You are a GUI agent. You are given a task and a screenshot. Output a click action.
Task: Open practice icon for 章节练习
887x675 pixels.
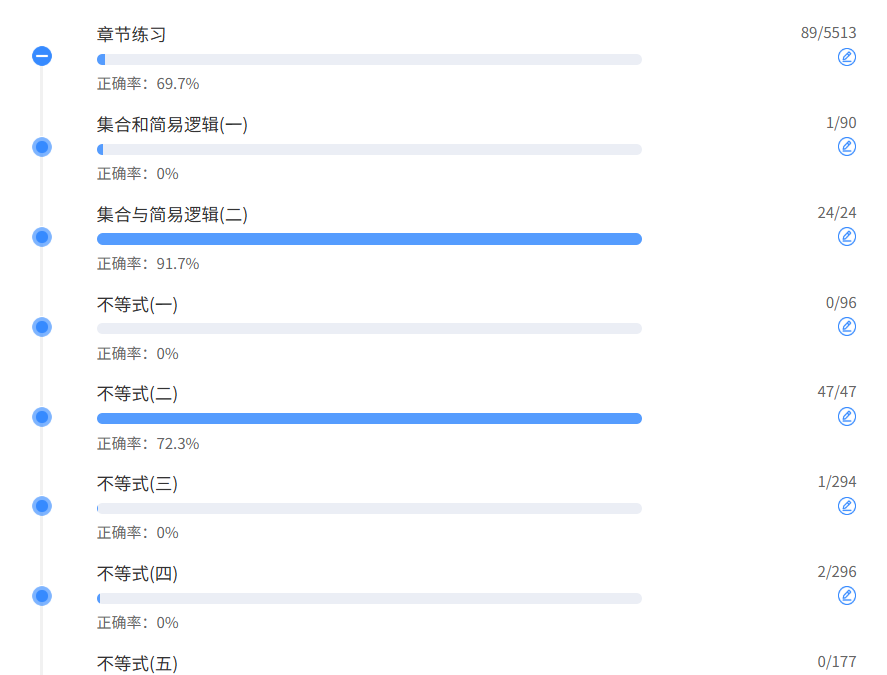pos(846,57)
